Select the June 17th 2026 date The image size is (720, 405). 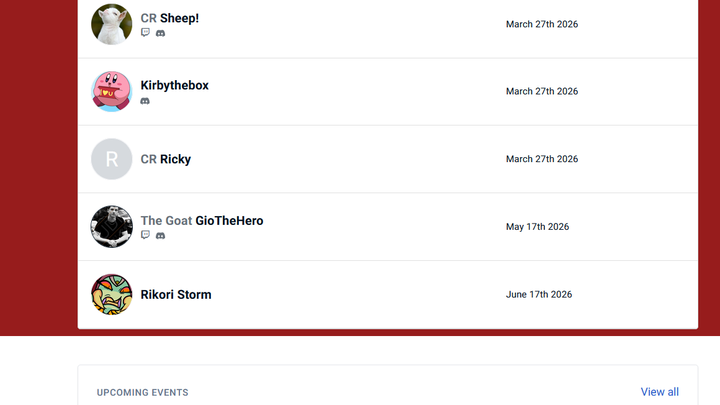point(539,295)
